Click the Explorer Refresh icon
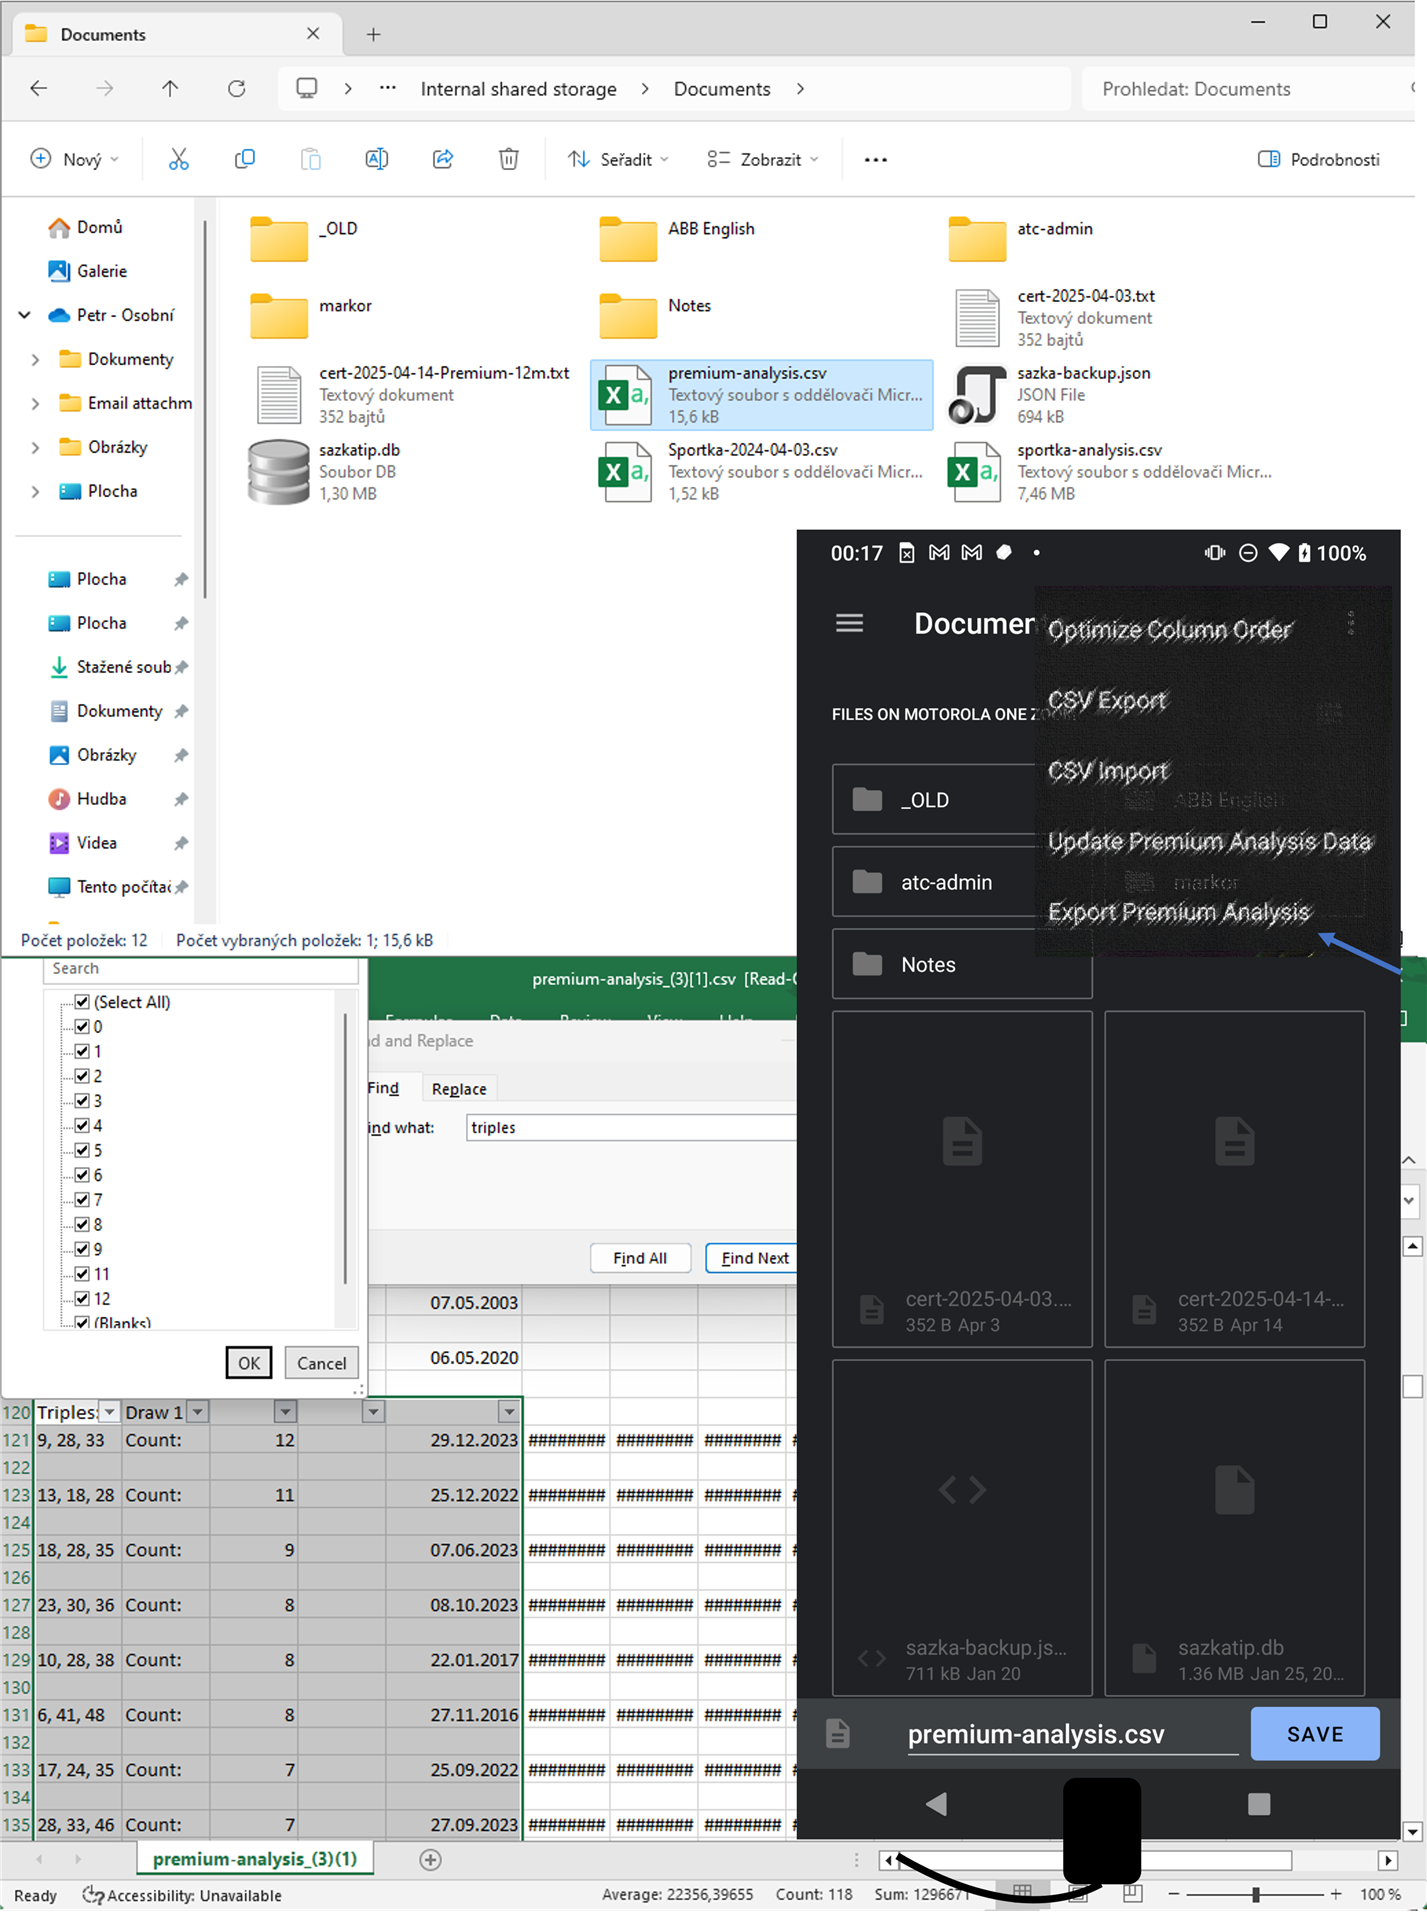 point(237,89)
